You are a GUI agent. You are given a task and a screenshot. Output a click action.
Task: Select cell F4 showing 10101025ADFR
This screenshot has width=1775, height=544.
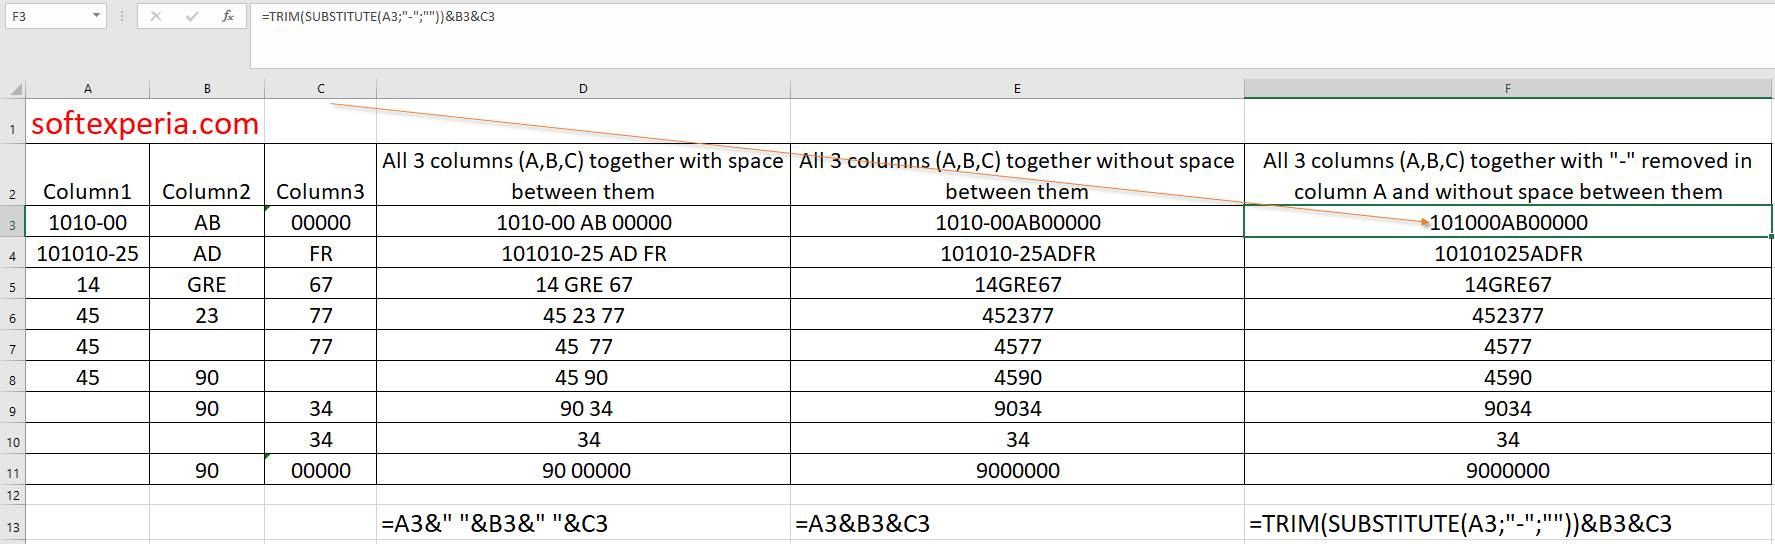[x=1507, y=254]
